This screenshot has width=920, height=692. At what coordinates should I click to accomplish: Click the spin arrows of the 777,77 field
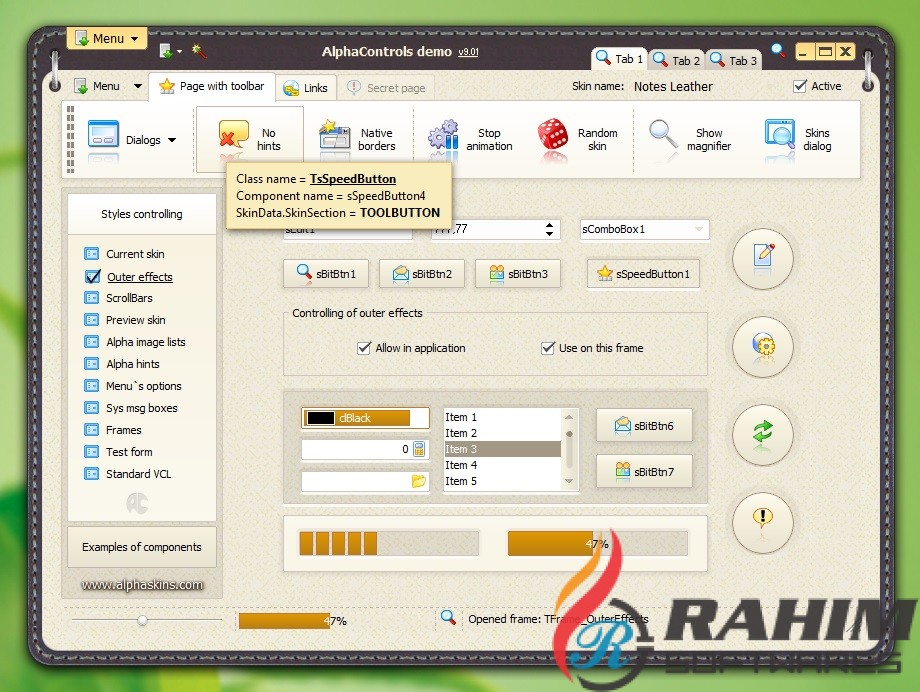(x=549, y=229)
